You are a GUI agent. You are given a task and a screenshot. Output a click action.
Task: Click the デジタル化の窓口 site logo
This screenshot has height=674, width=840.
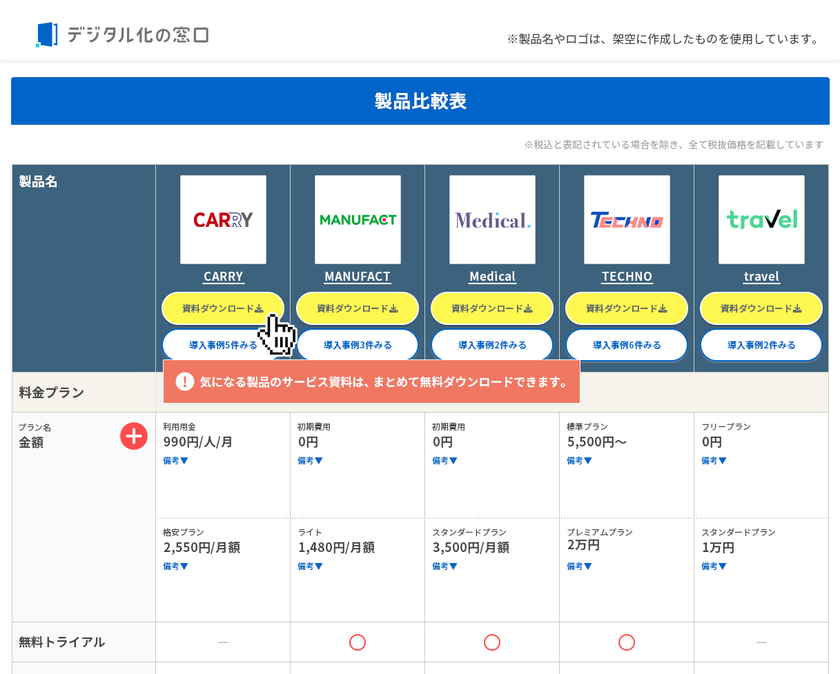click(122, 35)
